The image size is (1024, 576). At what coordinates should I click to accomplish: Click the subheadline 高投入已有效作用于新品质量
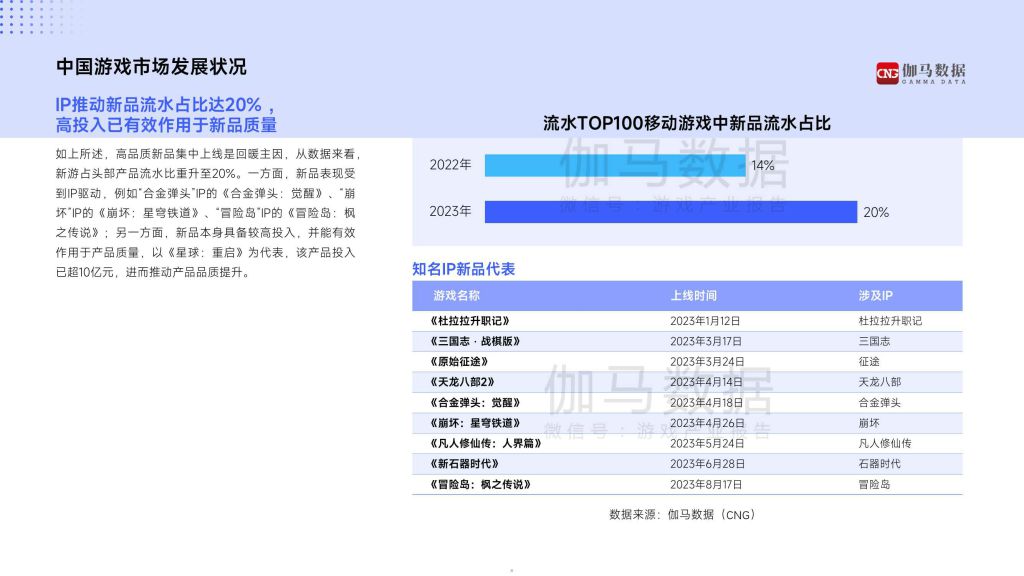click(167, 125)
